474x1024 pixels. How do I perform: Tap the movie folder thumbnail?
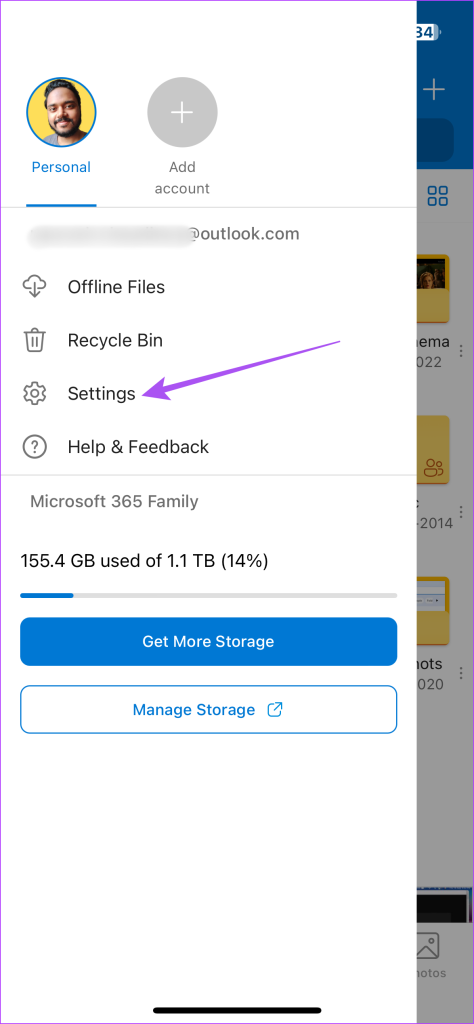pos(434,288)
